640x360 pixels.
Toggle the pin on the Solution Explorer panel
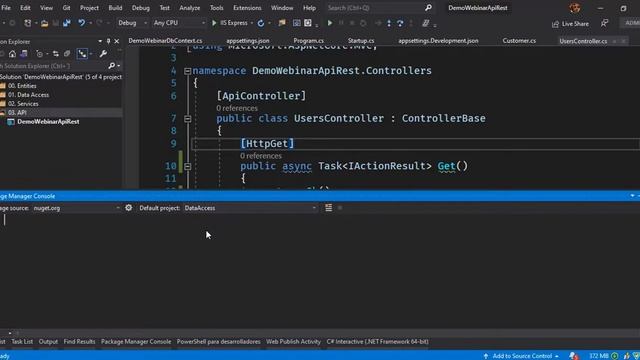108,41
